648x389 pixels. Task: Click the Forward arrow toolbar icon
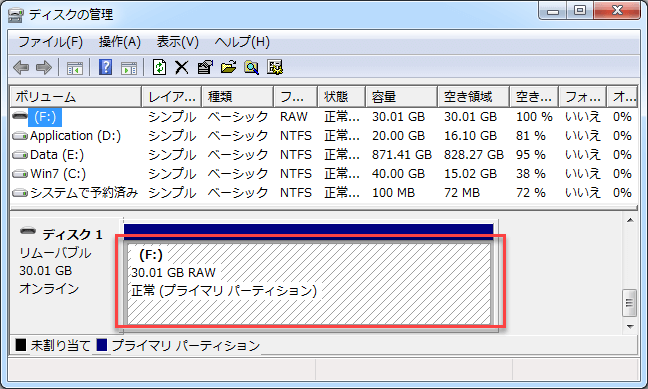(x=44, y=67)
